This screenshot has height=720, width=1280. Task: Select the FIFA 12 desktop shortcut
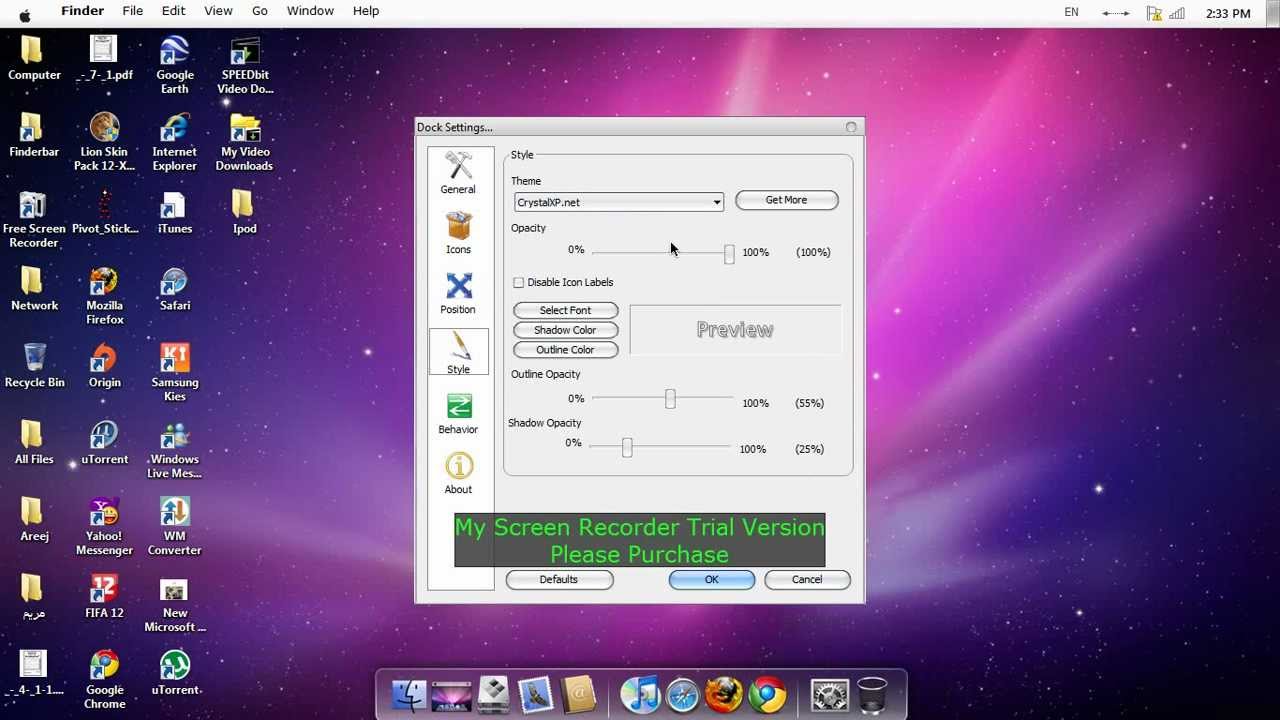104,596
